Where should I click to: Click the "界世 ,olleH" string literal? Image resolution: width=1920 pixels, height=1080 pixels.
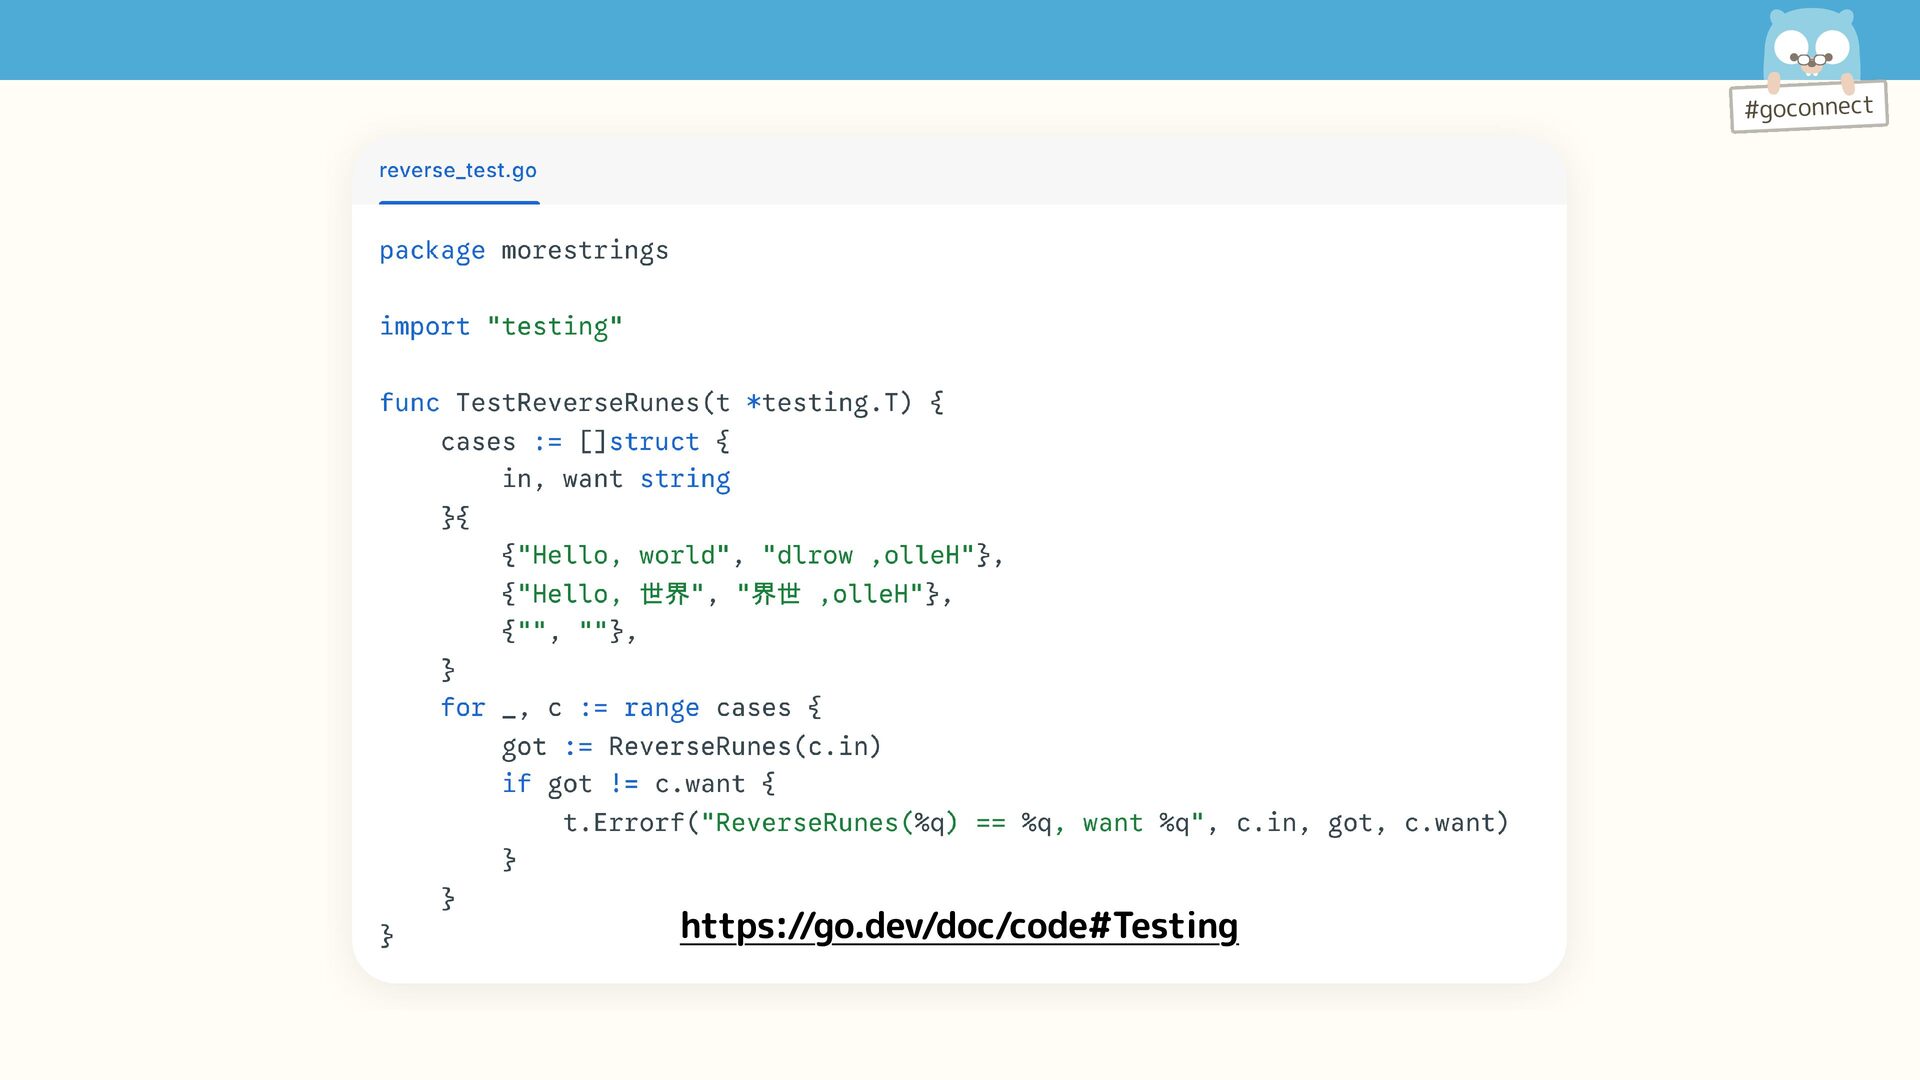click(830, 595)
